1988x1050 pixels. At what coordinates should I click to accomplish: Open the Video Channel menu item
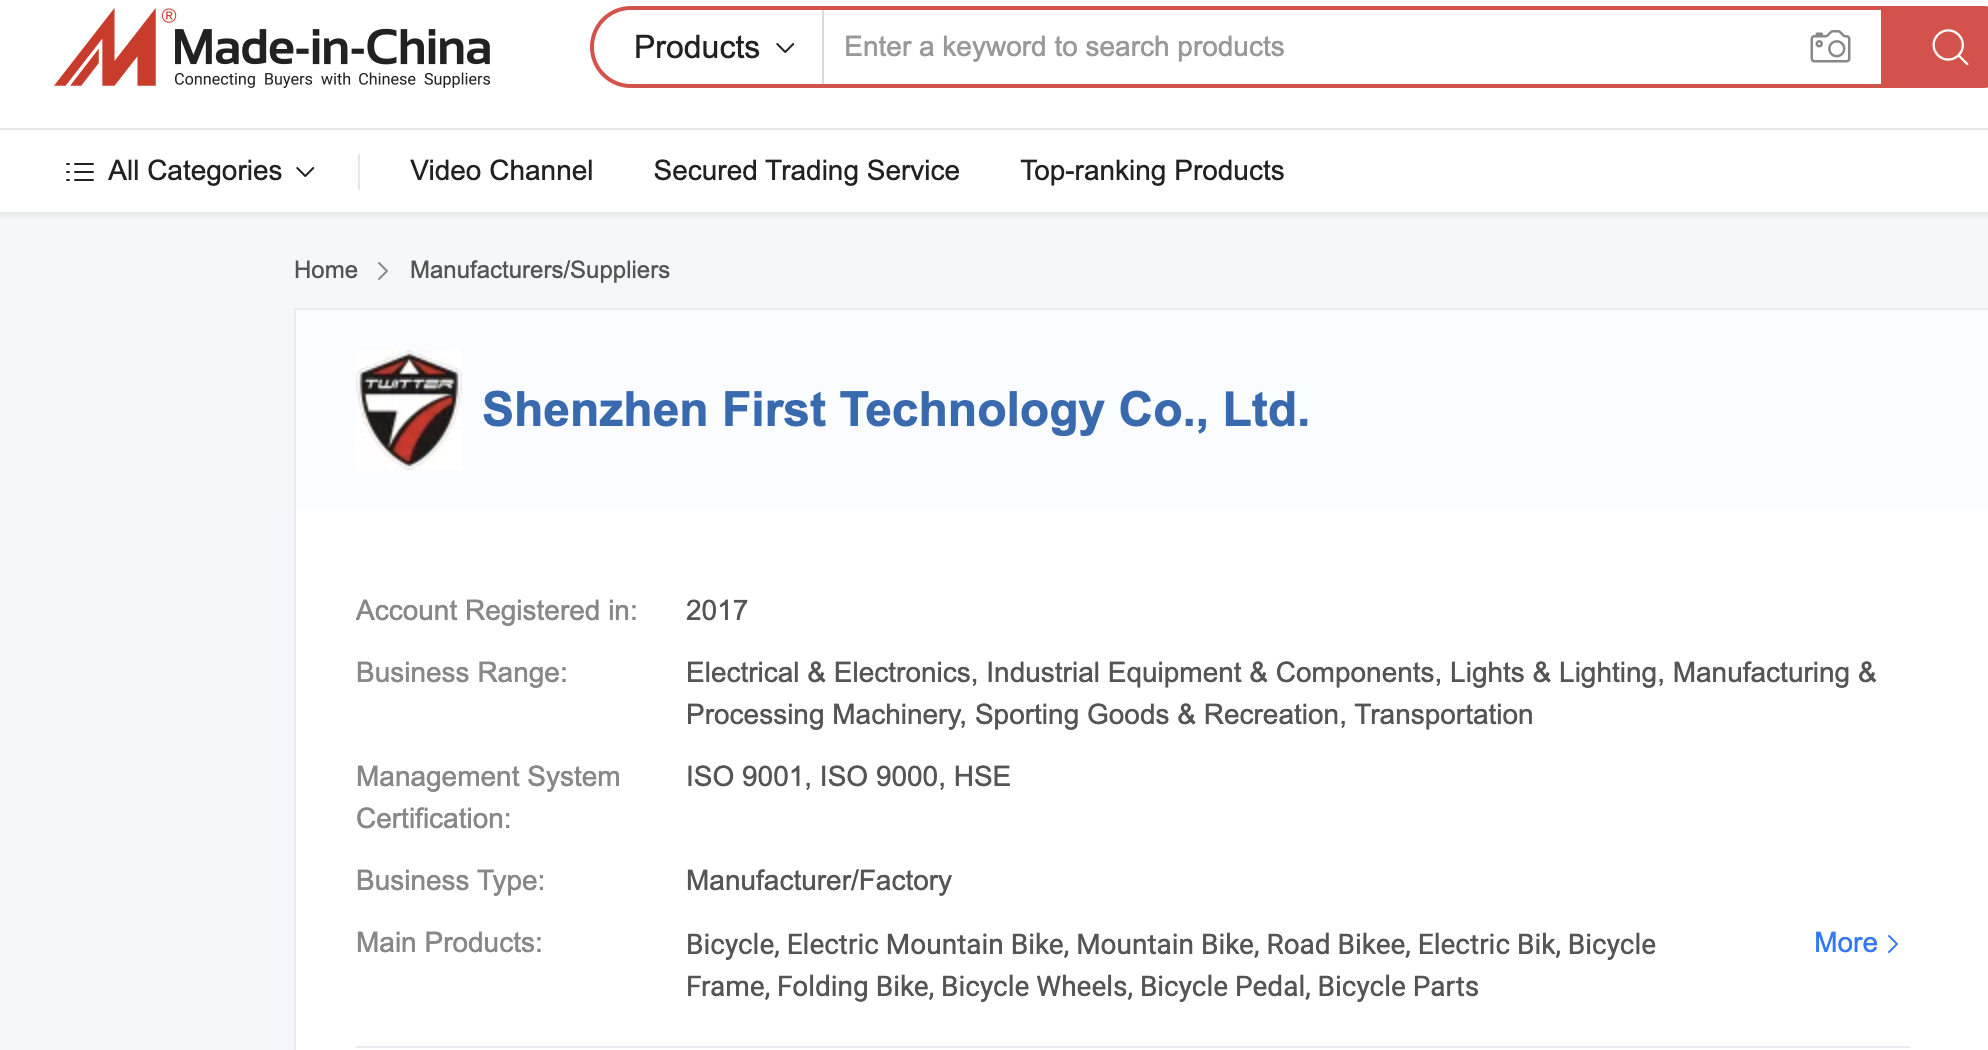point(501,171)
